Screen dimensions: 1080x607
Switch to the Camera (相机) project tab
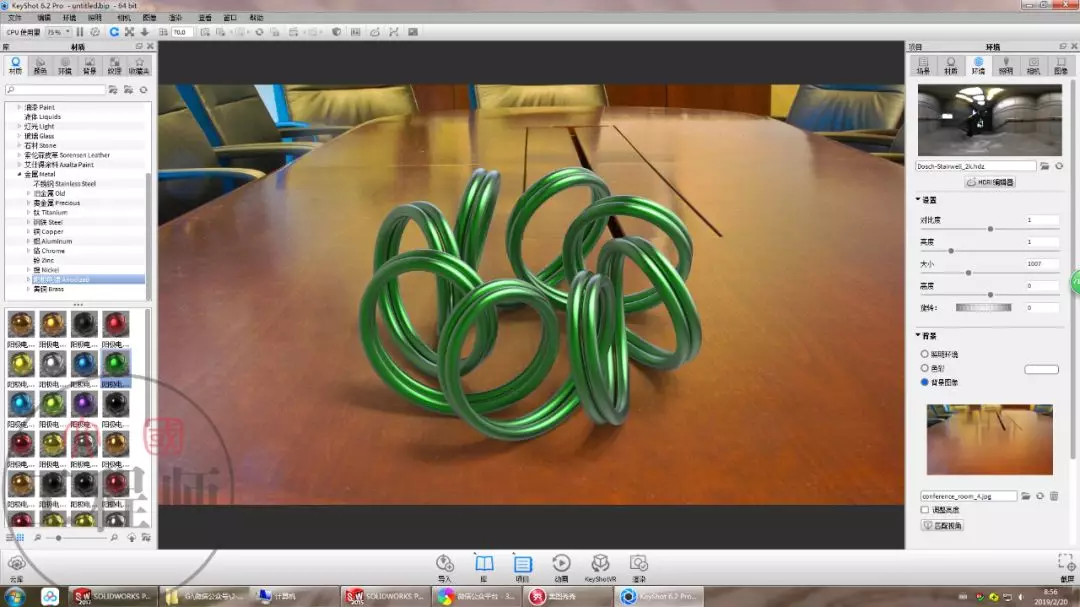pyautogui.click(x=1033, y=65)
